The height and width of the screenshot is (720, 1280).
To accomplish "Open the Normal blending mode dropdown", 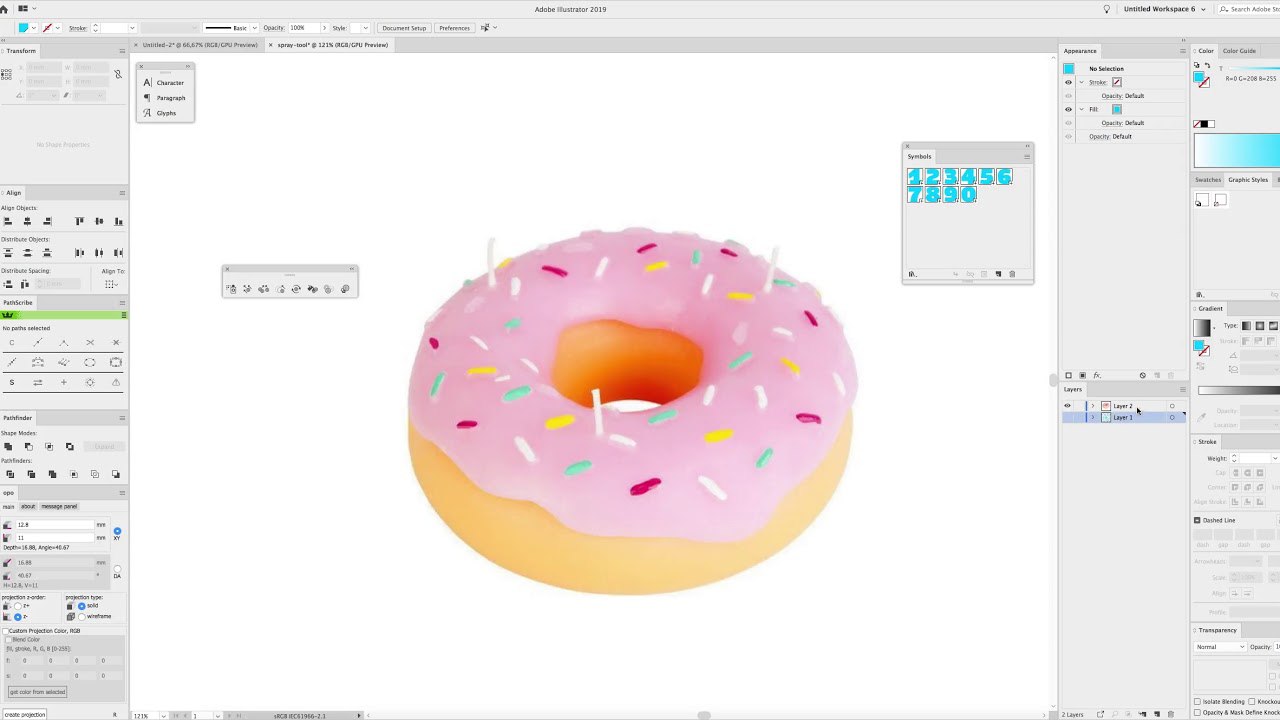I will click(x=1220, y=647).
